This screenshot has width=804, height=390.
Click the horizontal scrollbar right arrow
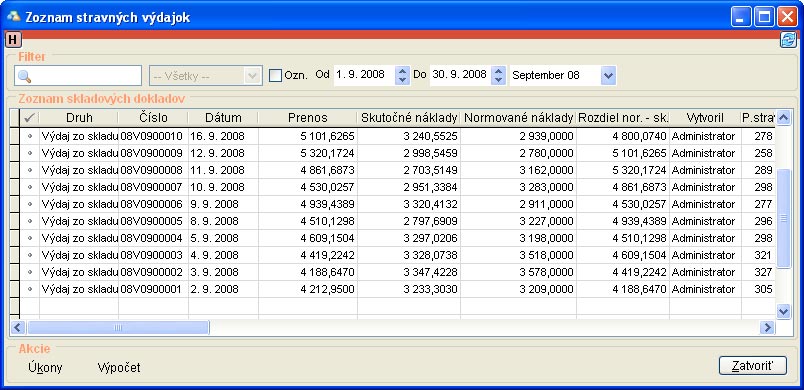(x=767, y=327)
